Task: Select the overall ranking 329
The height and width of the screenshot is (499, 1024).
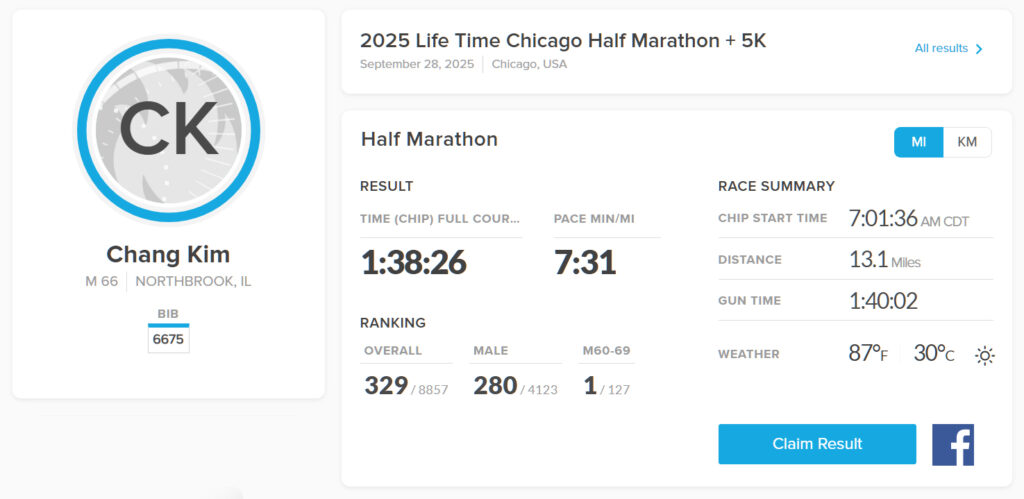Action: (386, 385)
